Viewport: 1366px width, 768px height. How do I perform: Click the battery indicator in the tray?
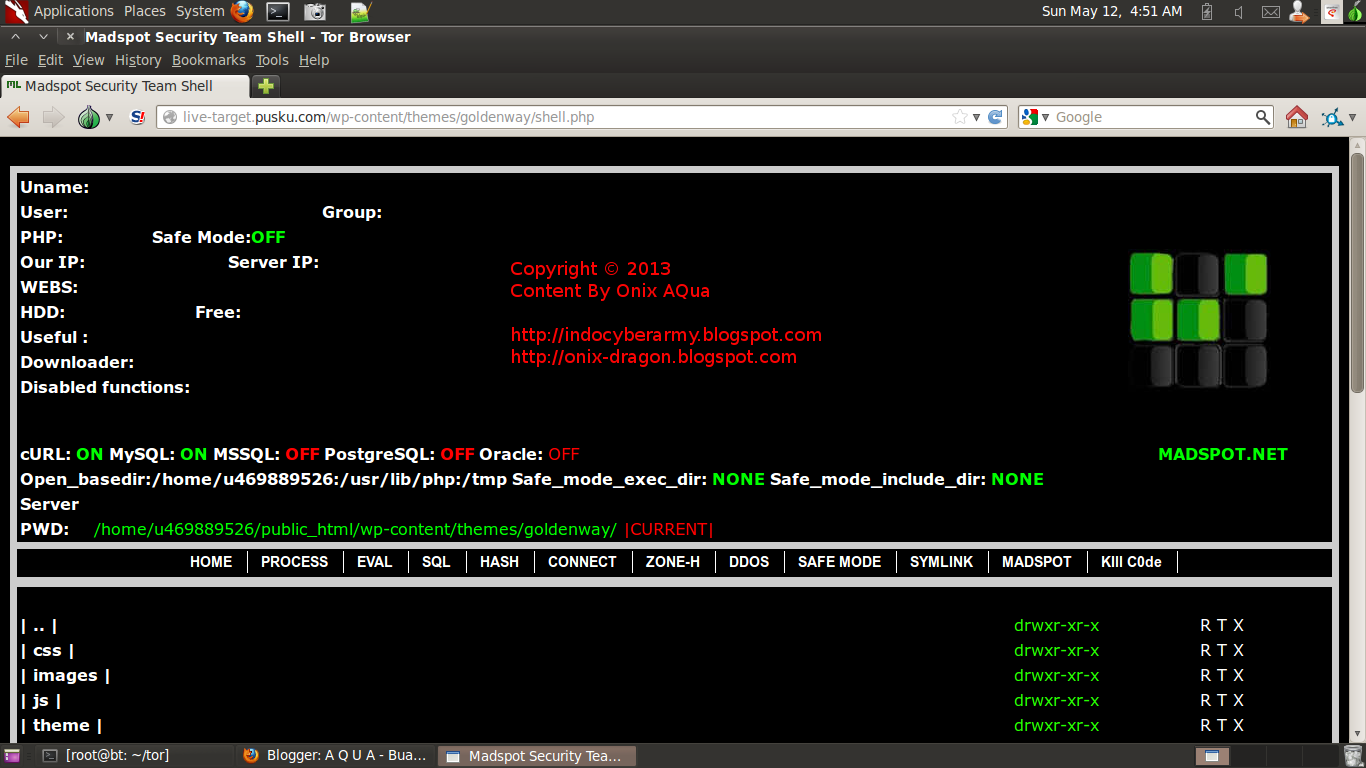pyautogui.click(x=1207, y=12)
